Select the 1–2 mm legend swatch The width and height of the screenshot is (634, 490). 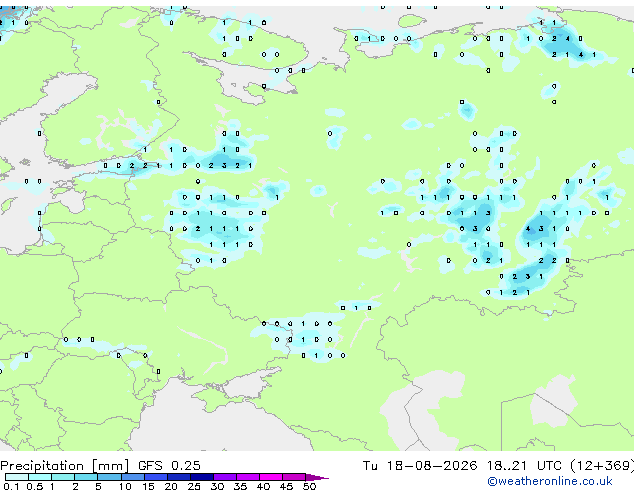(63, 477)
